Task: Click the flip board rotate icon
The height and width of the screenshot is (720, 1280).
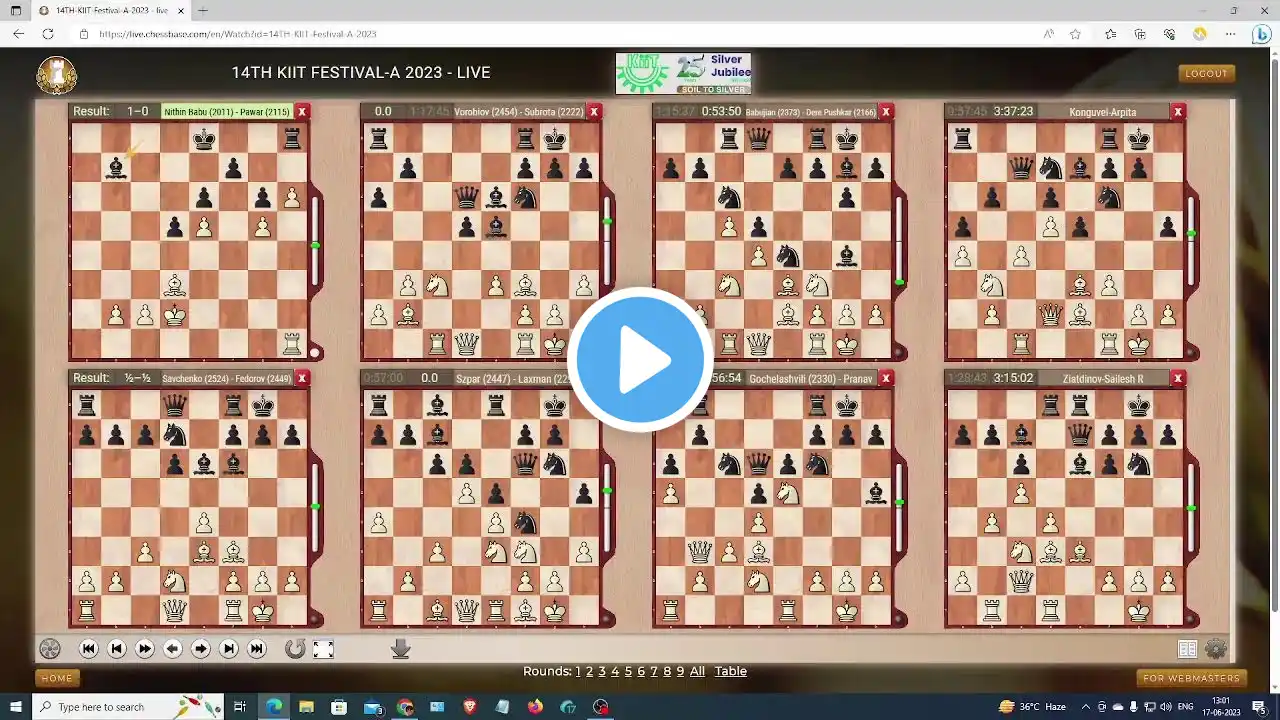Action: click(x=295, y=649)
